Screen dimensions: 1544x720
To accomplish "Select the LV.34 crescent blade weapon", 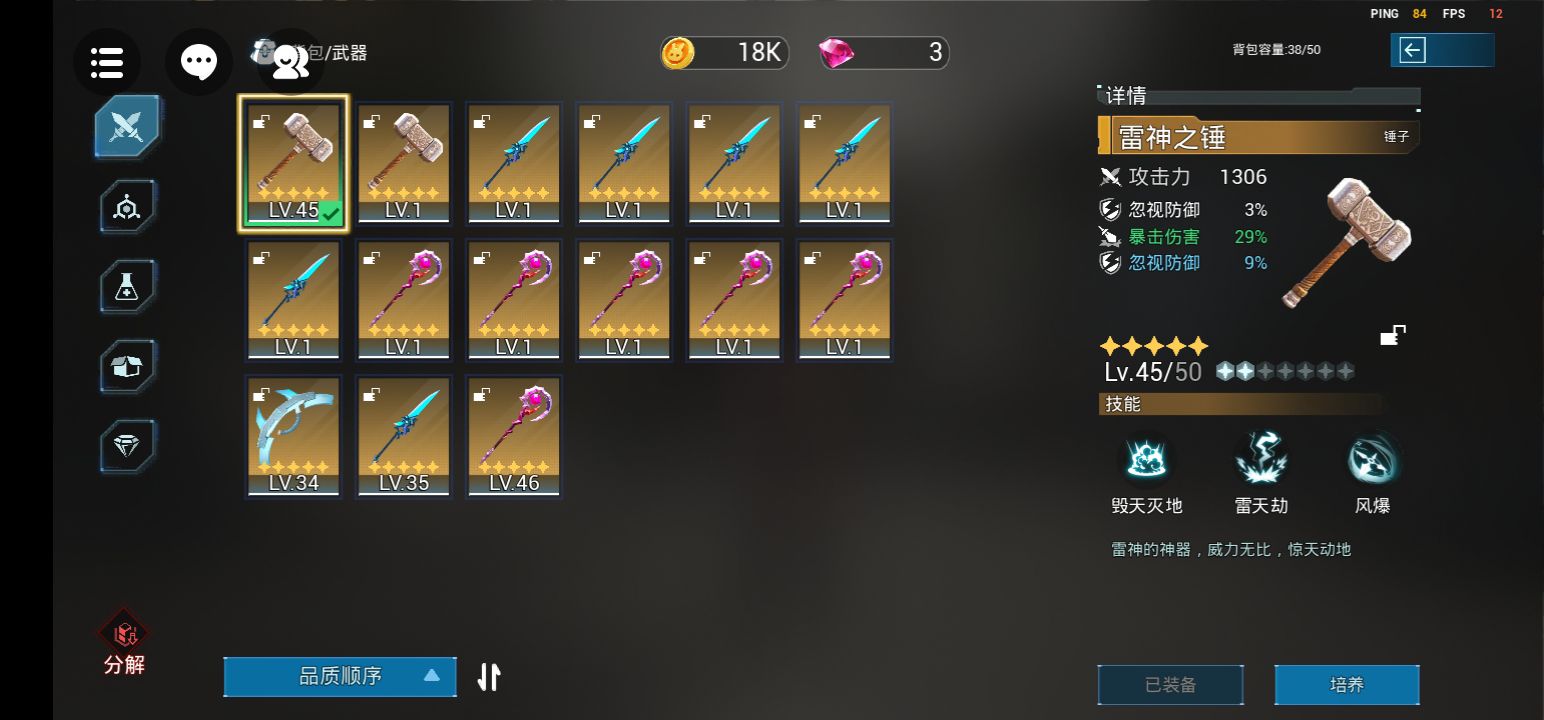I will click(294, 436).
